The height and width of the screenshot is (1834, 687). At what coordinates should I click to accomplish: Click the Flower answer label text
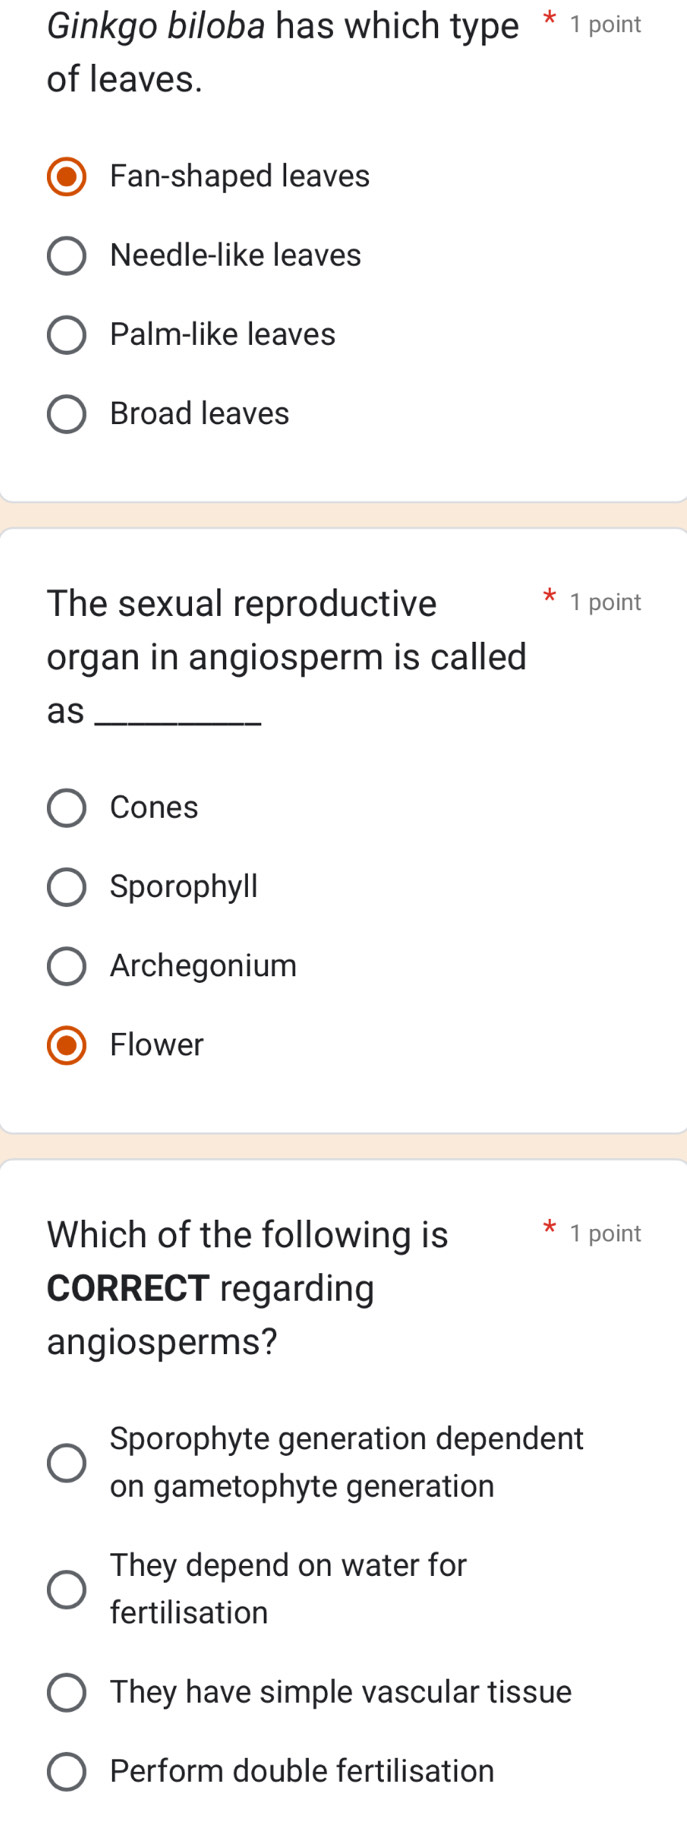pos(157,1045)
